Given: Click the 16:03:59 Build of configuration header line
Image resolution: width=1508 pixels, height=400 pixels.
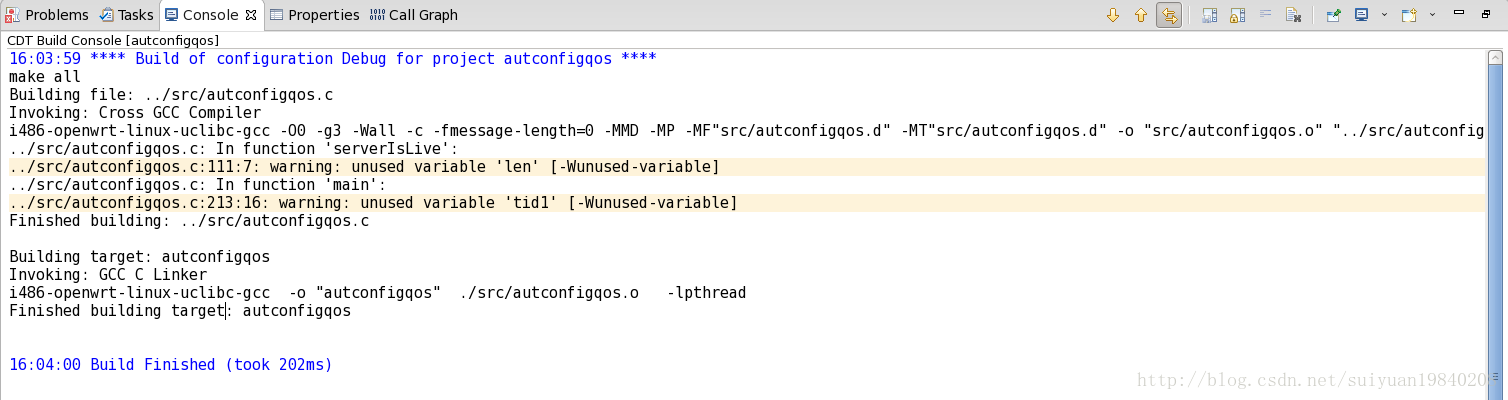Looking at the screenshot, I should coord(332,59).
